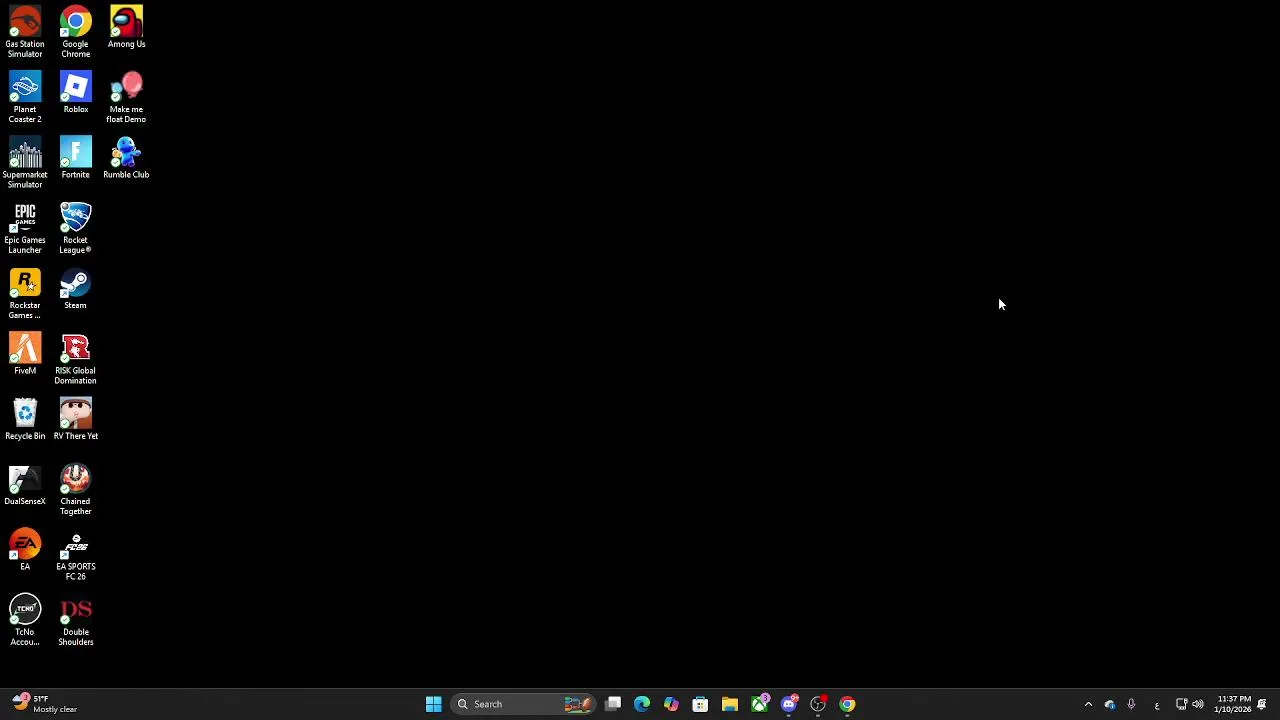1280x720 pixels.
Task: Select the TcNo Account Switcher icon
Action: coord(25,620)
